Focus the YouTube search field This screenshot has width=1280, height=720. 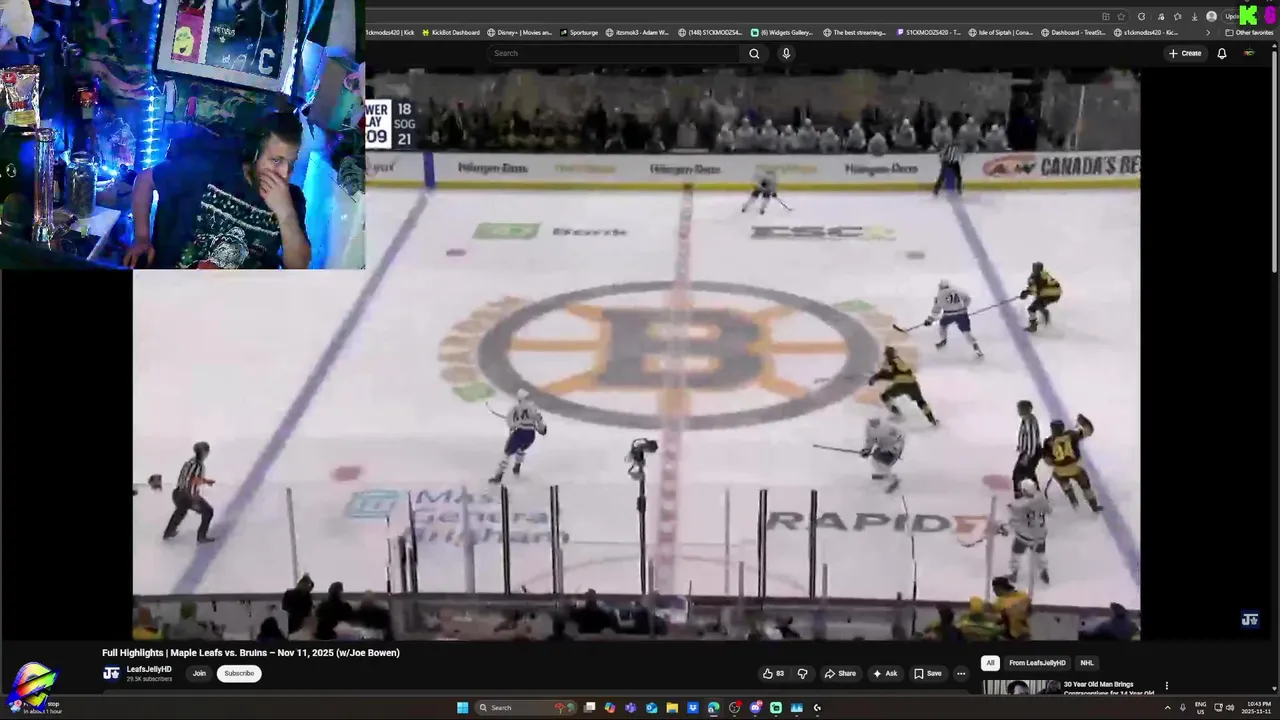pos(615,53)
